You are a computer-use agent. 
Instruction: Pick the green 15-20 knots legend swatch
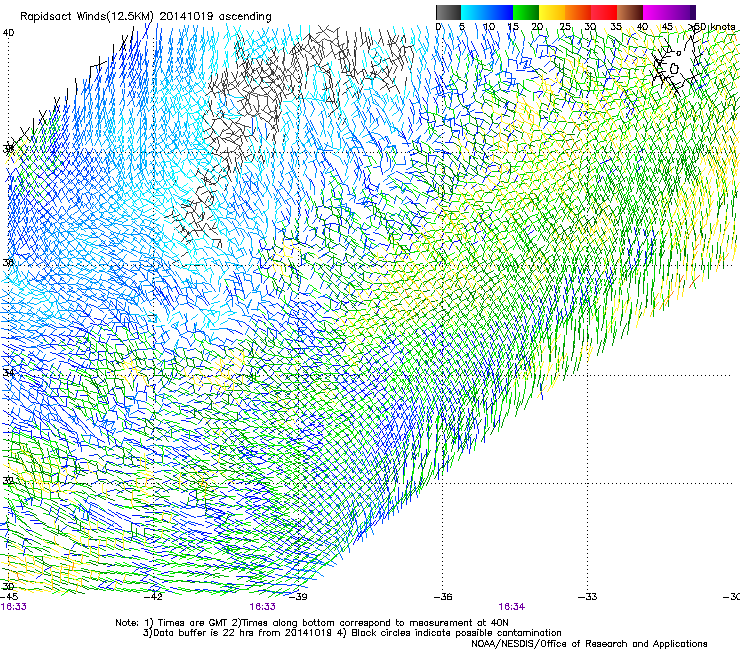pyautogui.click(x=526, y=12)
